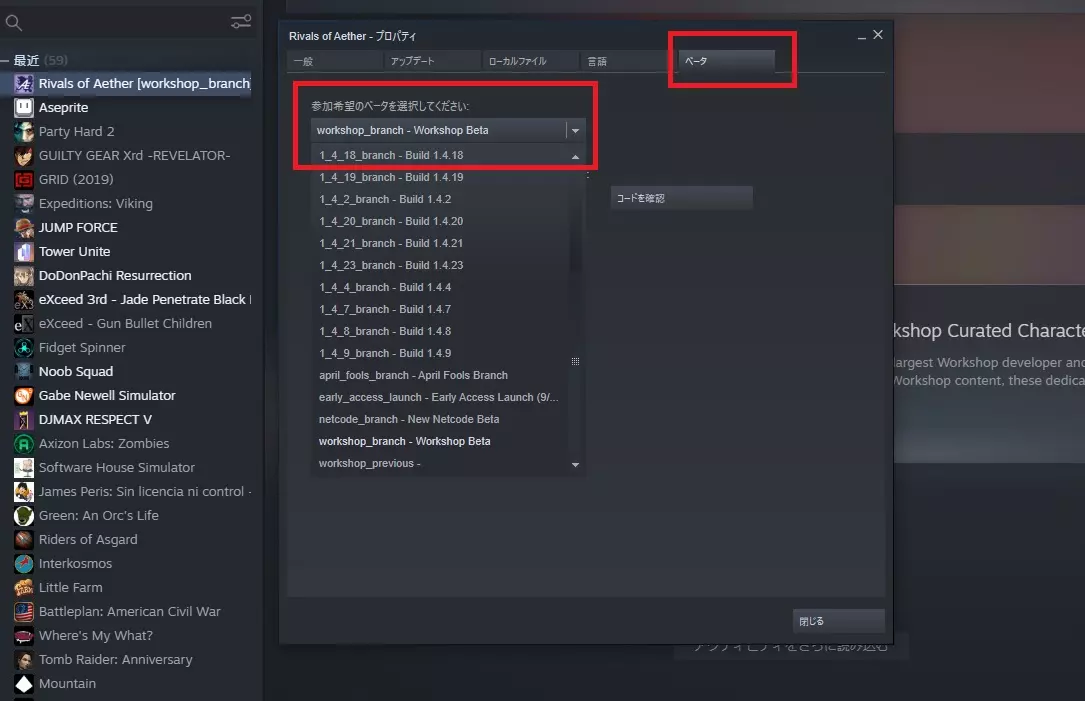The width and height of the screenshot is (1085, 701).
Task: Select 1_4_20_branch - Build 1.4.20
Action: pyautogui.click(x=440, y=221)
